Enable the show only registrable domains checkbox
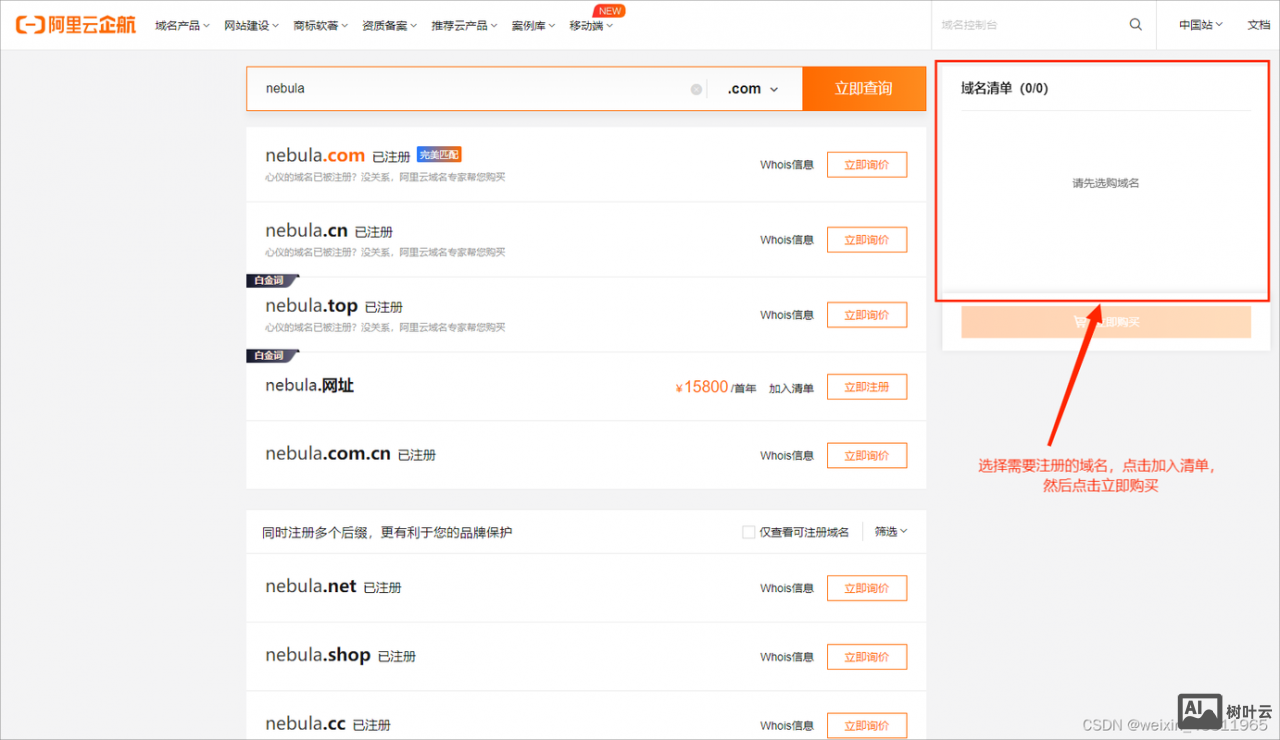 pyautogui.click(x=748, y=532)
